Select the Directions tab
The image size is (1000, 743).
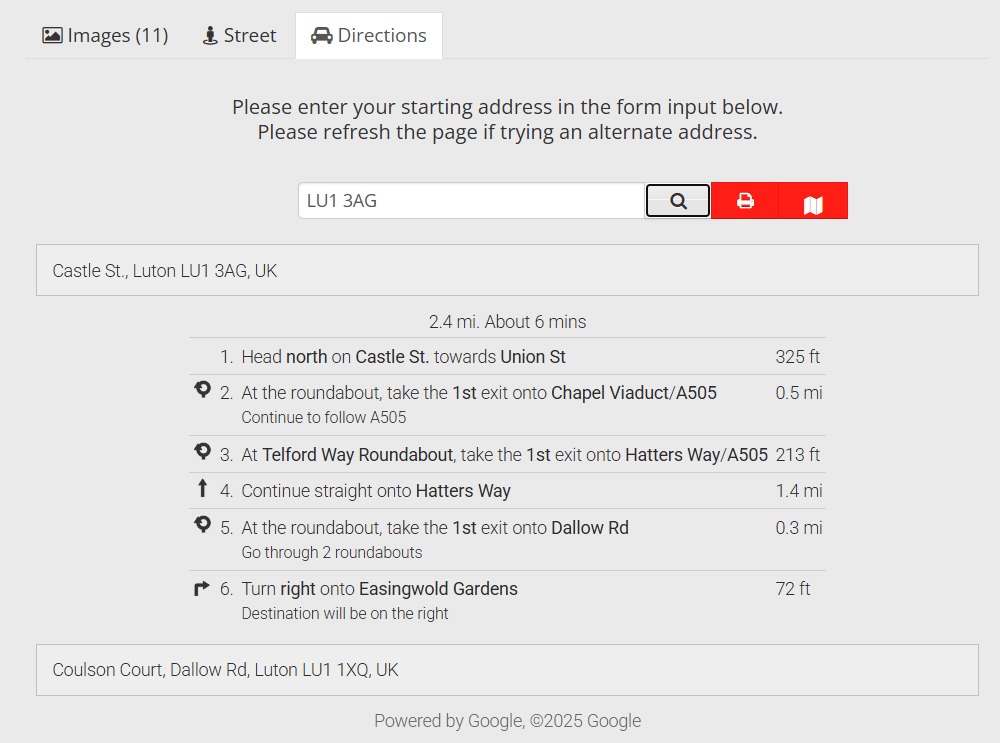(369, 36)
